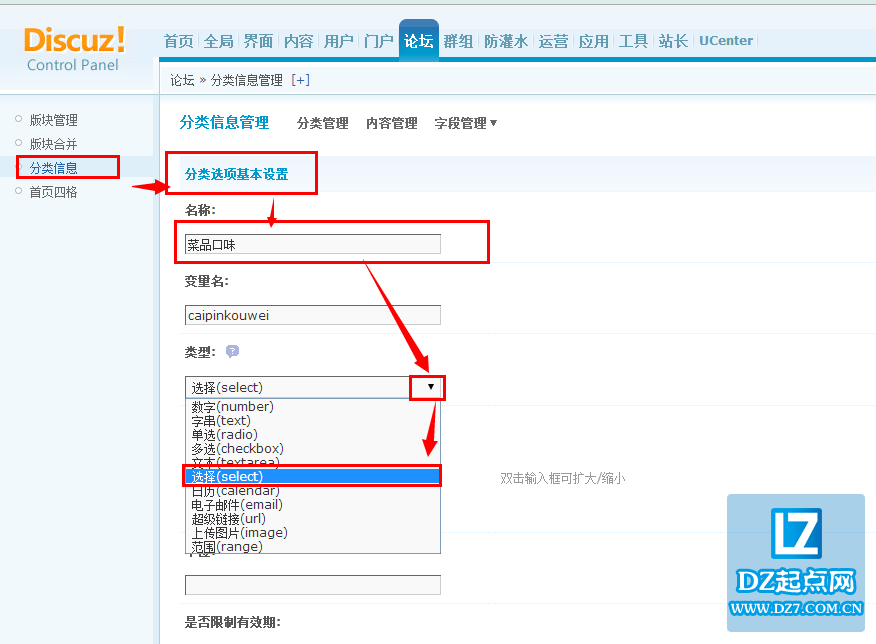Open the UCenter navigation tab
This screenshot has width=876, height=644.
pos(726,41)
